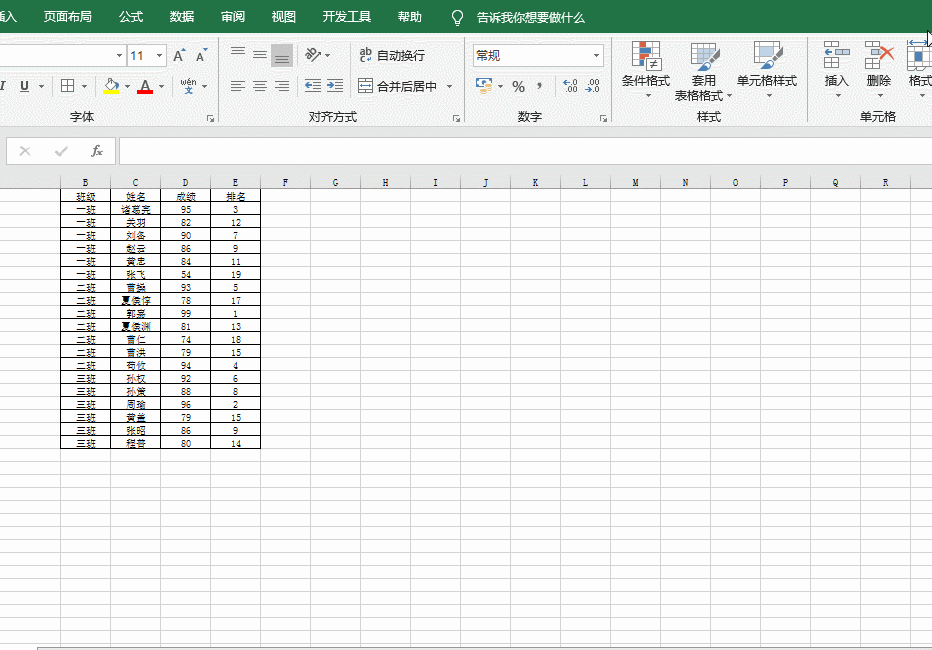Align cell text to the left

[x=238, y=86]
